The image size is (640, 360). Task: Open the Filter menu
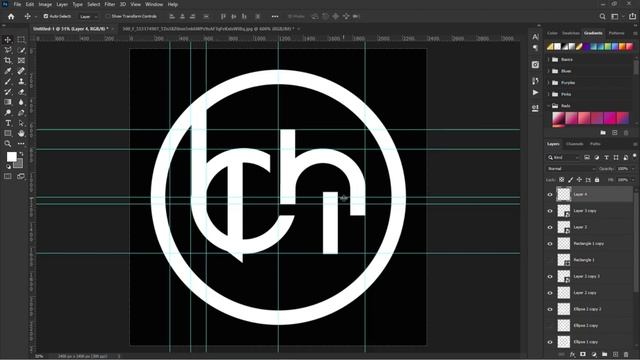109,4
